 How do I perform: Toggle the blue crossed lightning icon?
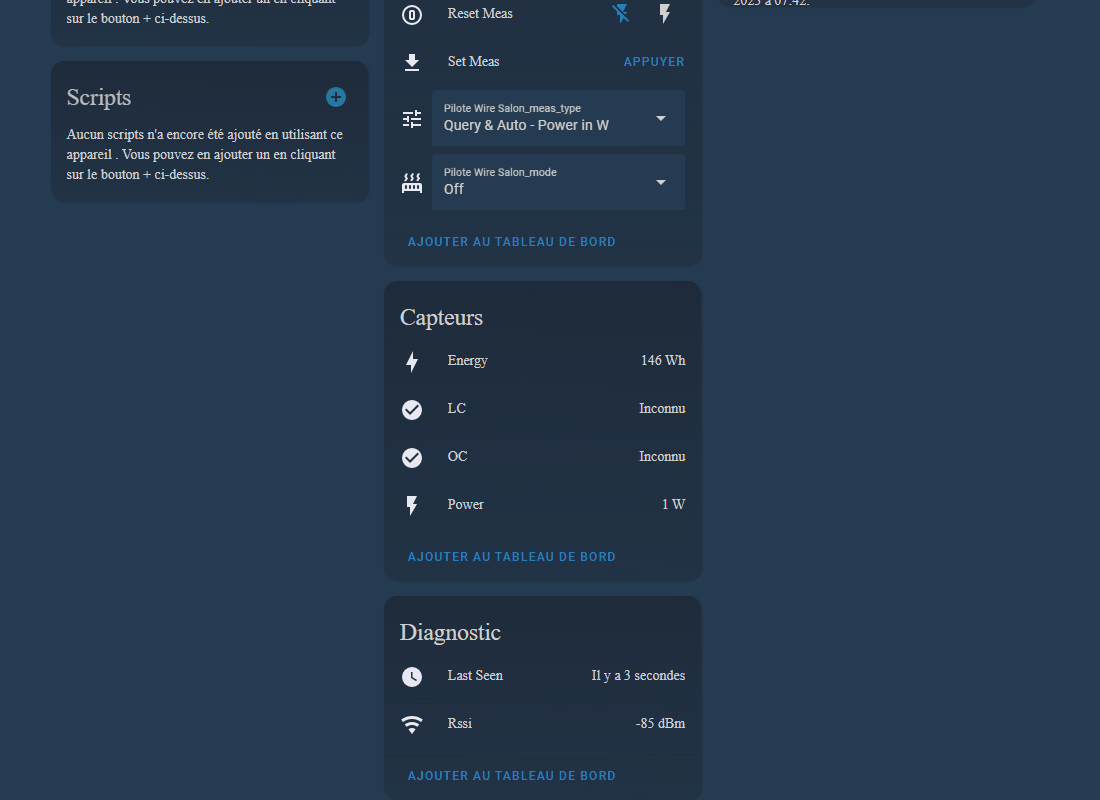[x=620, y=13]
